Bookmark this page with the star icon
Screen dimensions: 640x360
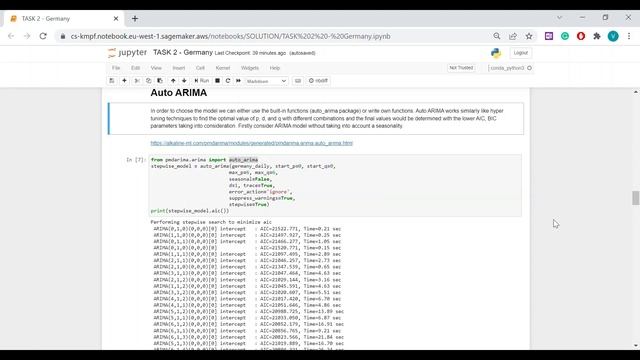pos(529,36)
